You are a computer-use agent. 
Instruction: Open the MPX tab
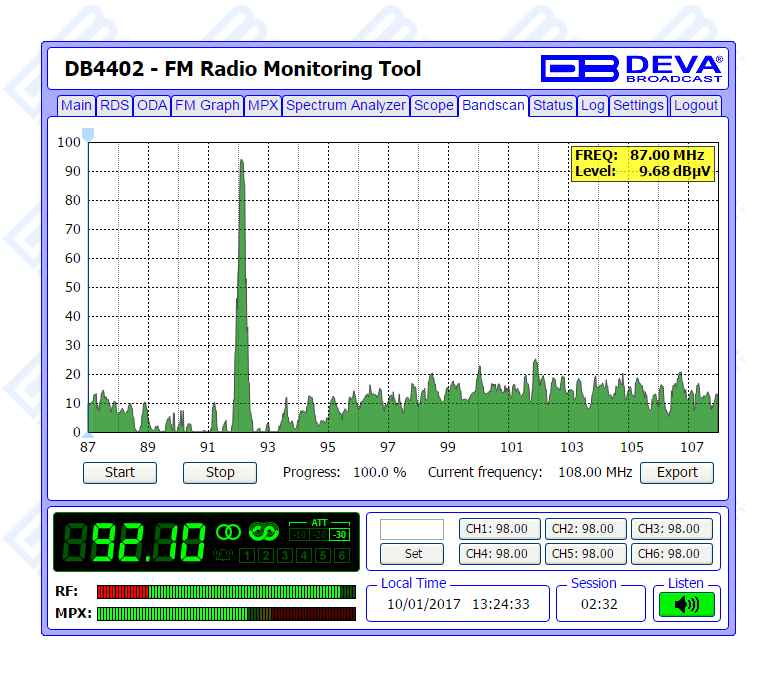(x=263, y=105)
